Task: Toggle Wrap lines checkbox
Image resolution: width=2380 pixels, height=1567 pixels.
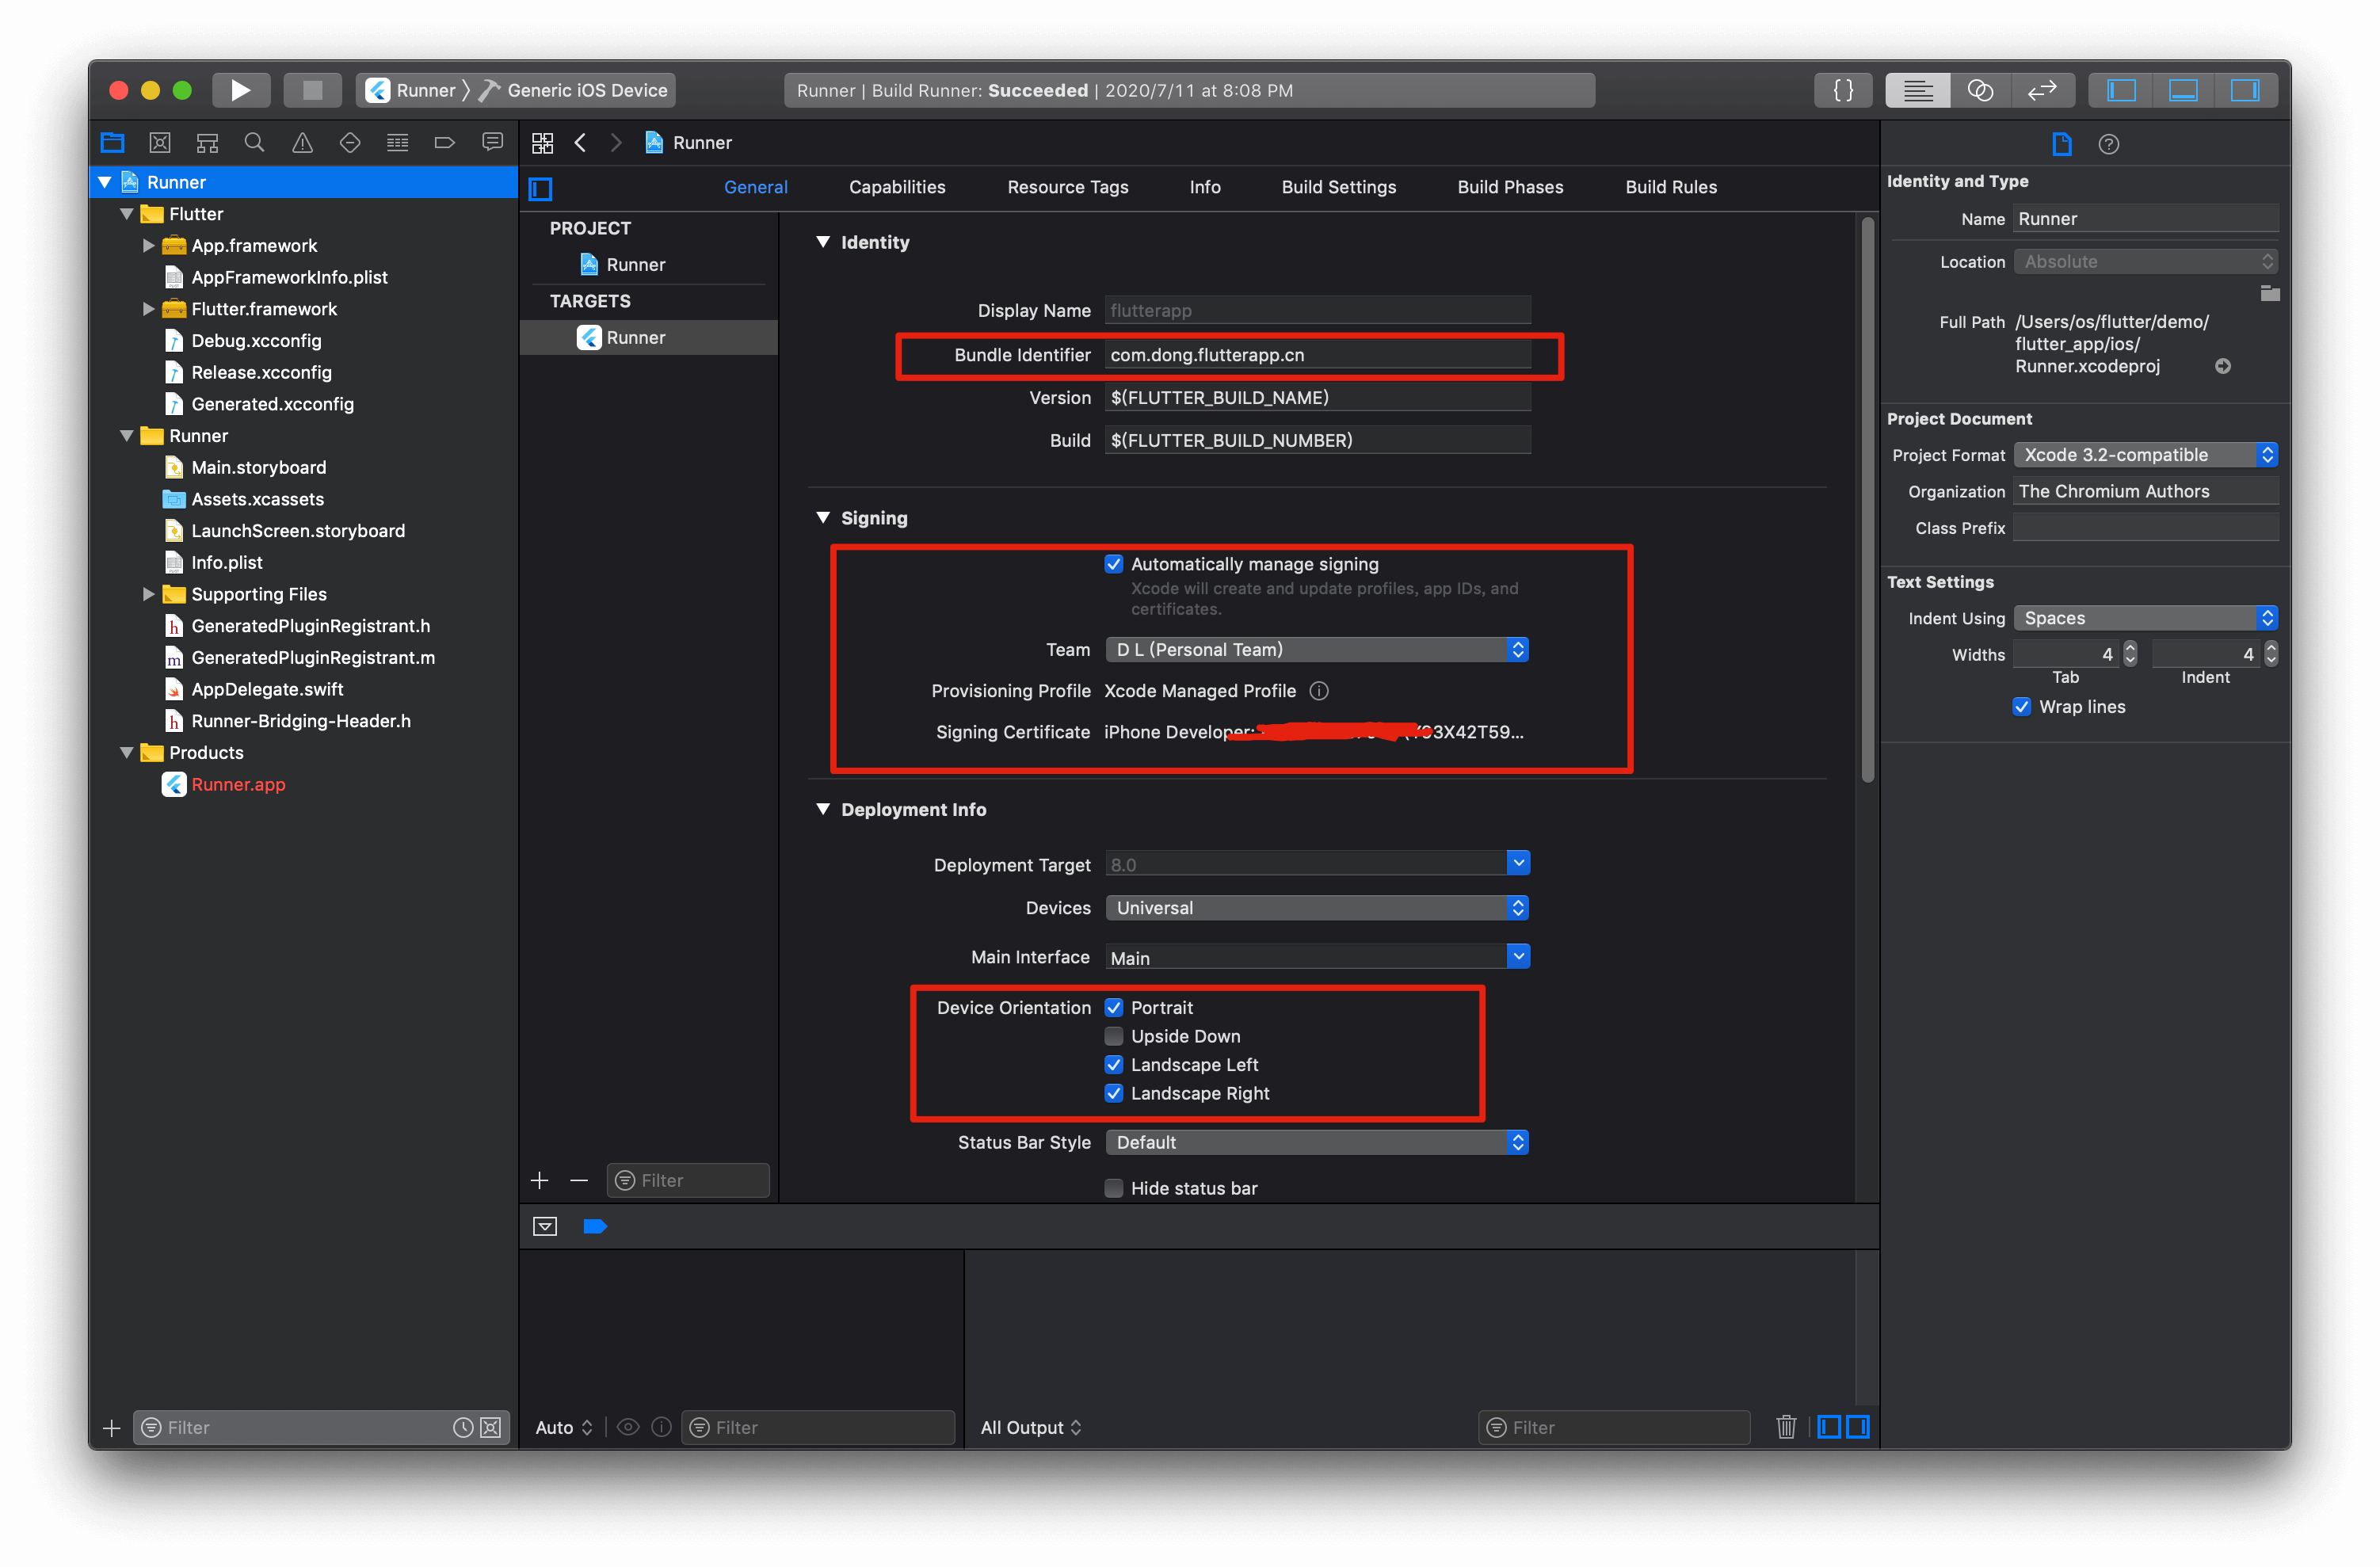Action: point(2021,706)
